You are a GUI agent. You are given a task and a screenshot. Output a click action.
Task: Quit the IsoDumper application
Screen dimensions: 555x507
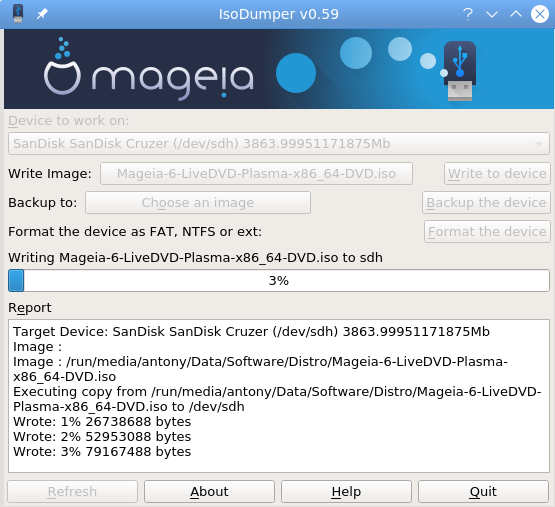coord(483,491)
